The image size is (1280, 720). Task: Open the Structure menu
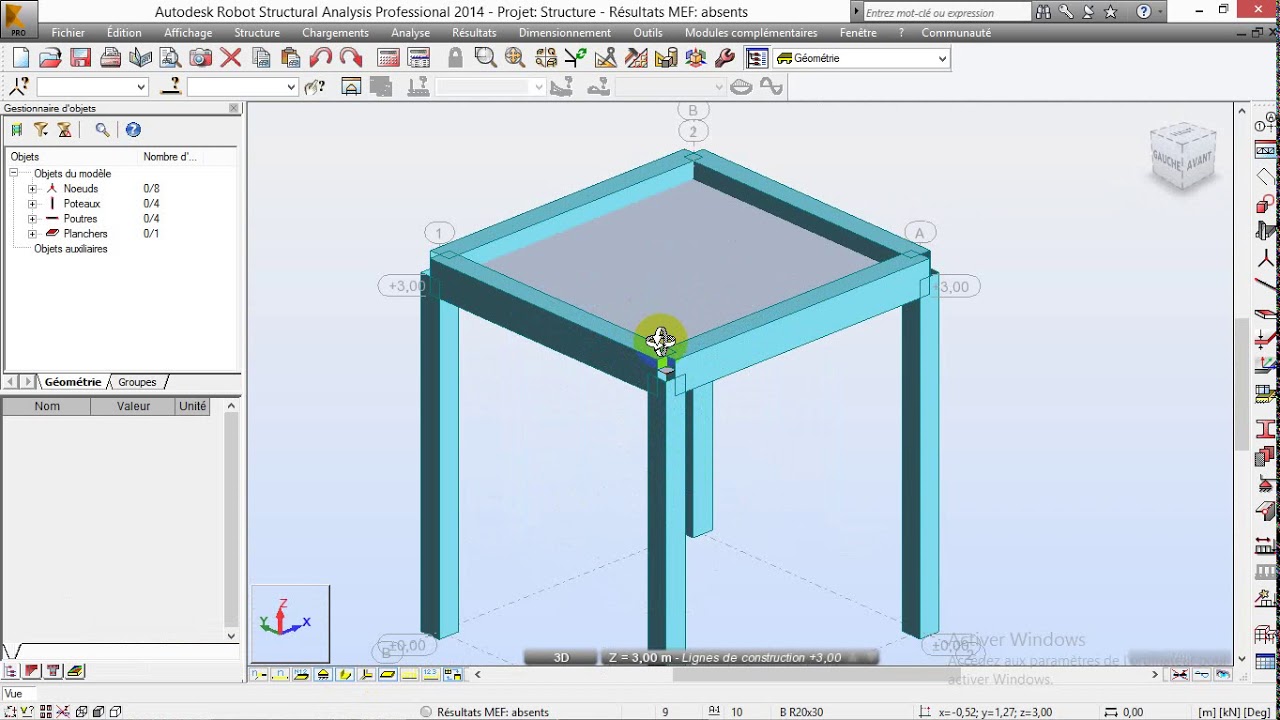coord(257,33)
